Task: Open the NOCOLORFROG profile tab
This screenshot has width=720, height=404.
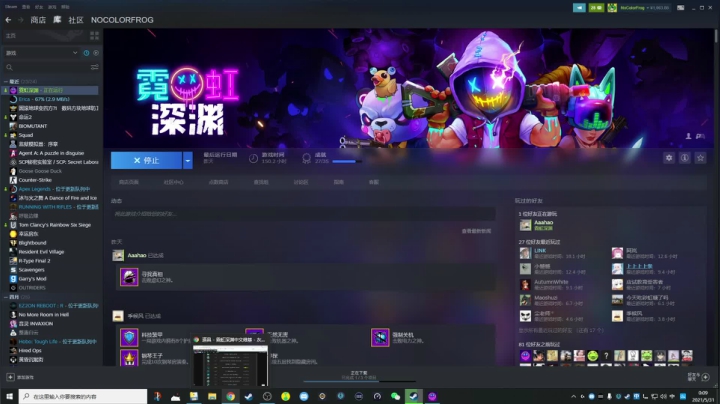Action: click(x=122, y=20)
